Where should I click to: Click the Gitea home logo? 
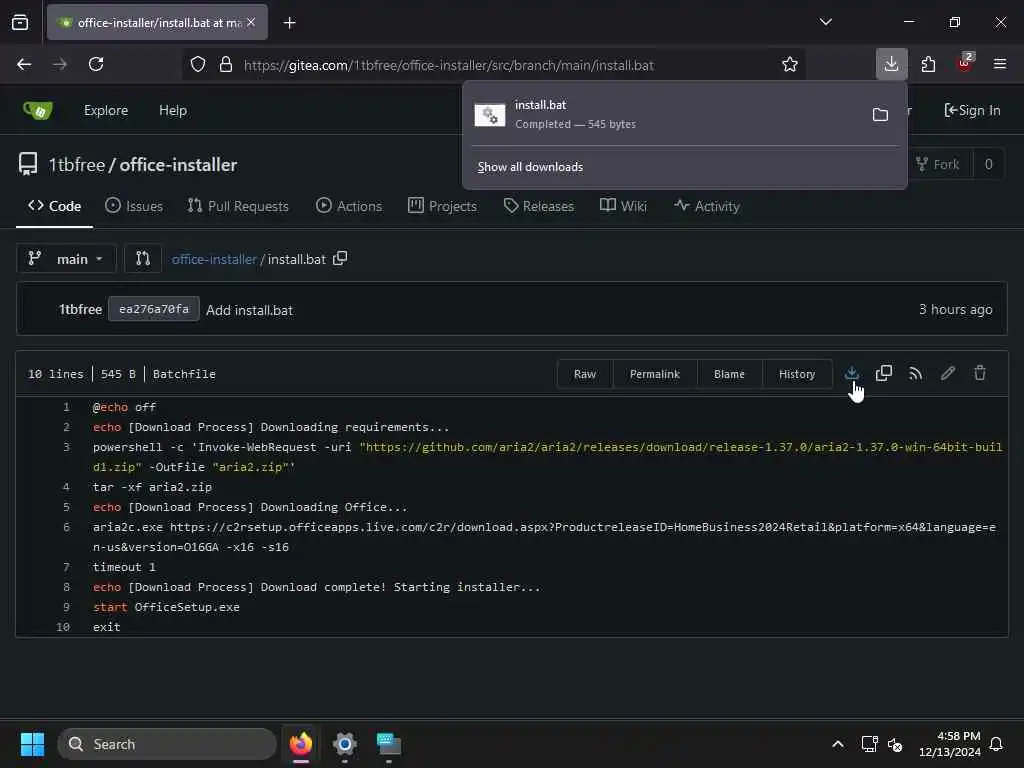[x=38, y=110]
